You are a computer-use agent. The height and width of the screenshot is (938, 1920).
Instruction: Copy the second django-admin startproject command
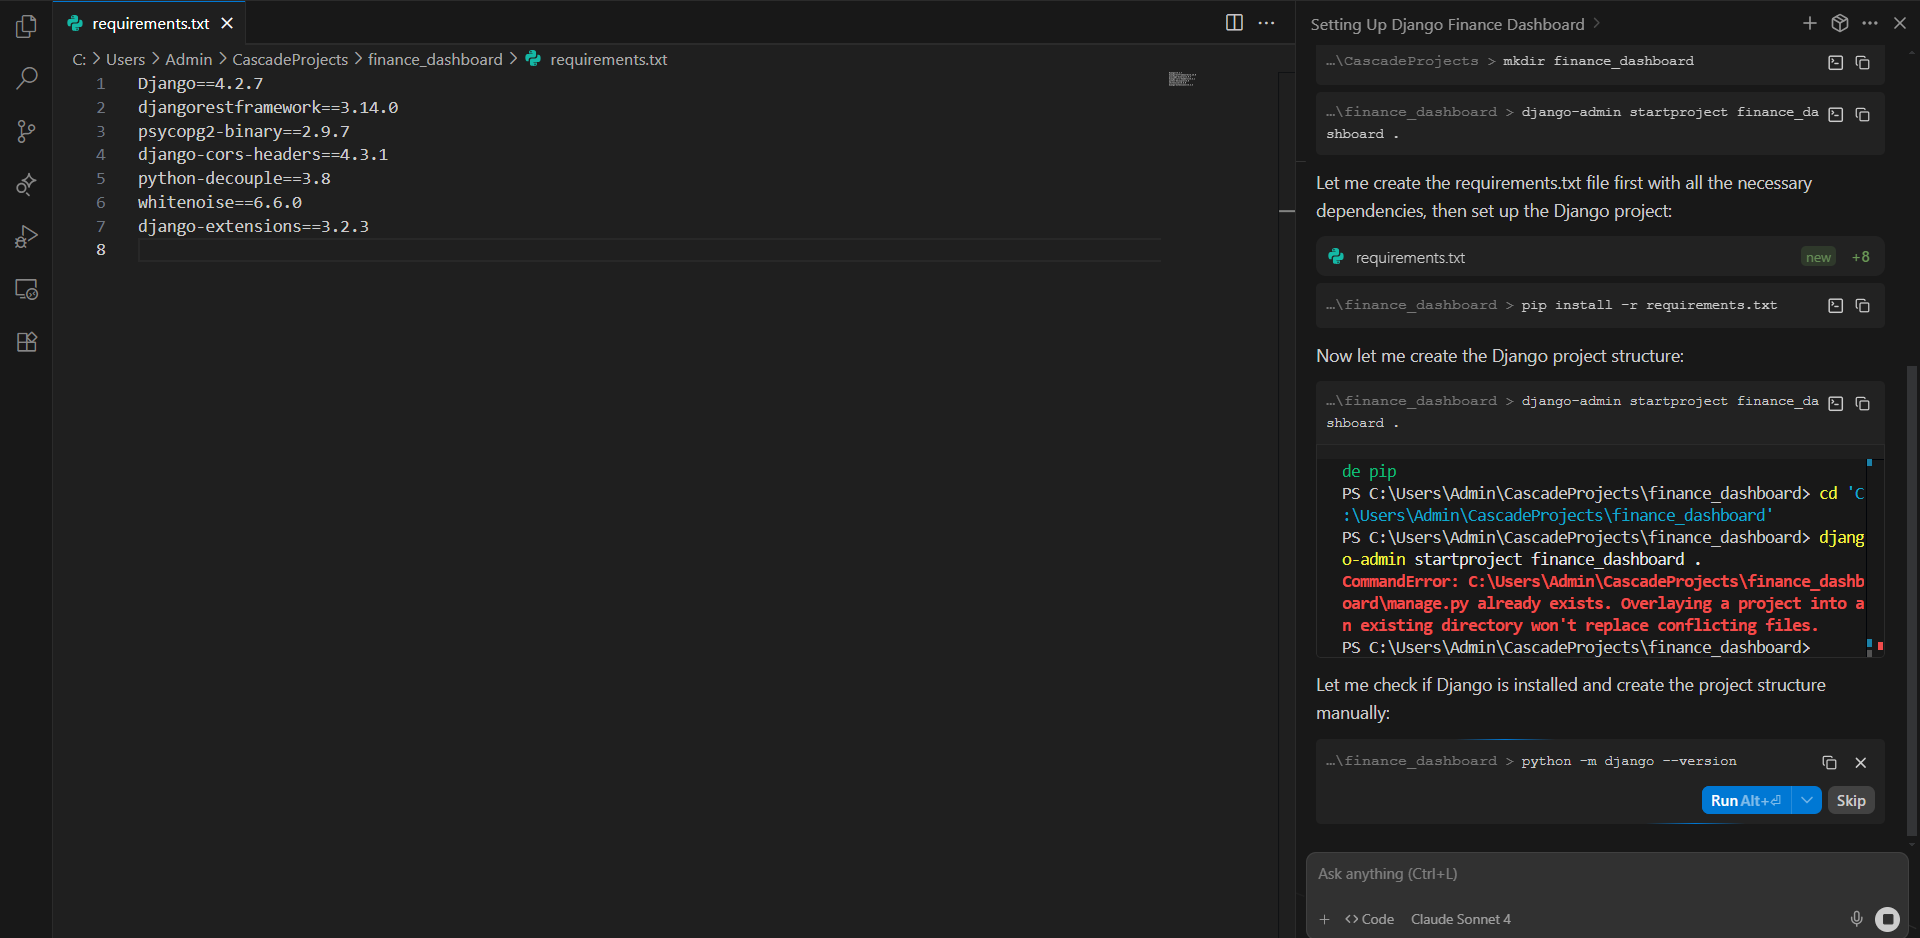click(1862, 403)
